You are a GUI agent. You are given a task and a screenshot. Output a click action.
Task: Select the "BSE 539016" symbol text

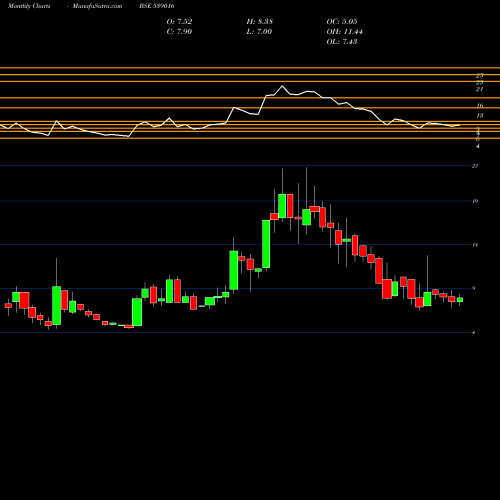click(x=157, y=6)
